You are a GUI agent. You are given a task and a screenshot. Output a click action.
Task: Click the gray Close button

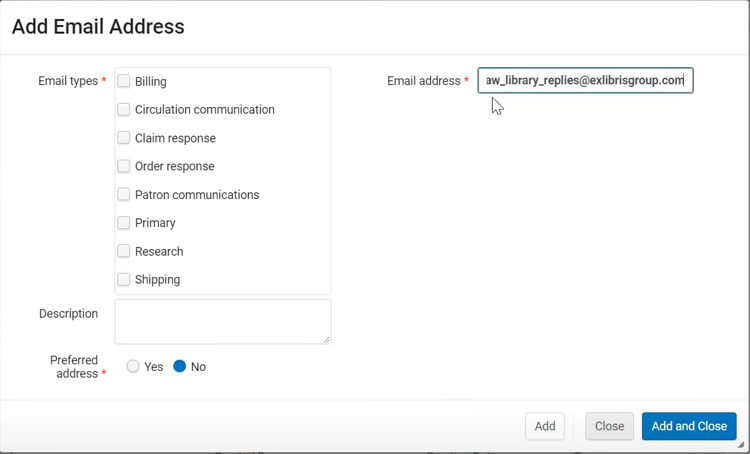609,426
